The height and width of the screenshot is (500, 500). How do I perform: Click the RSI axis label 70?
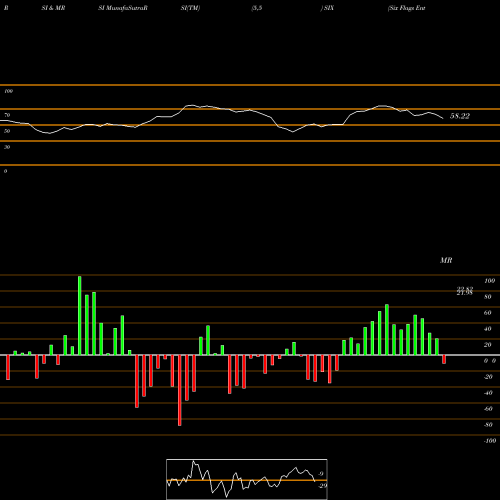tap(7, 115)
